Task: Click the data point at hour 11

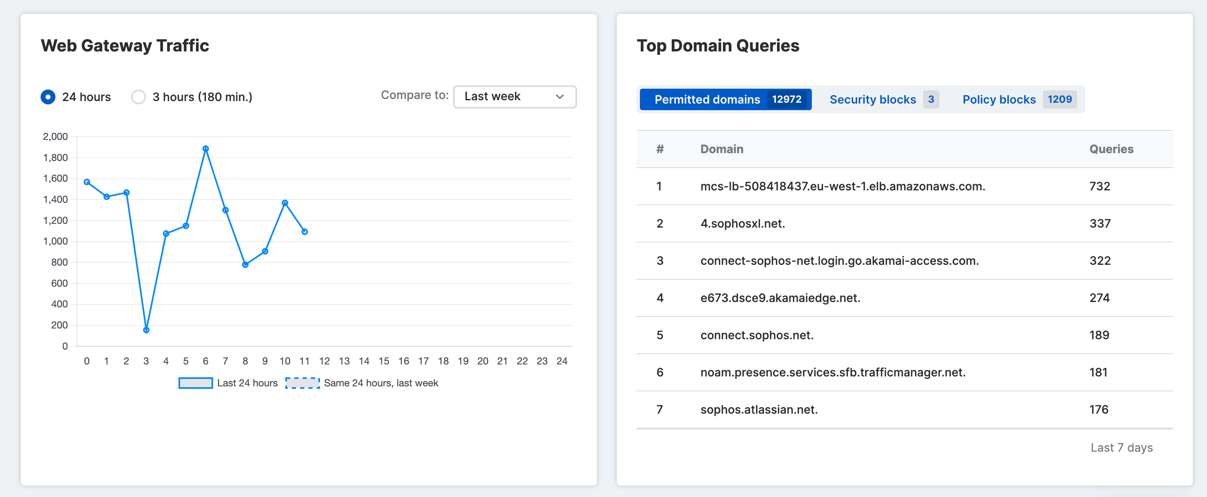Action: pos(305,232)
